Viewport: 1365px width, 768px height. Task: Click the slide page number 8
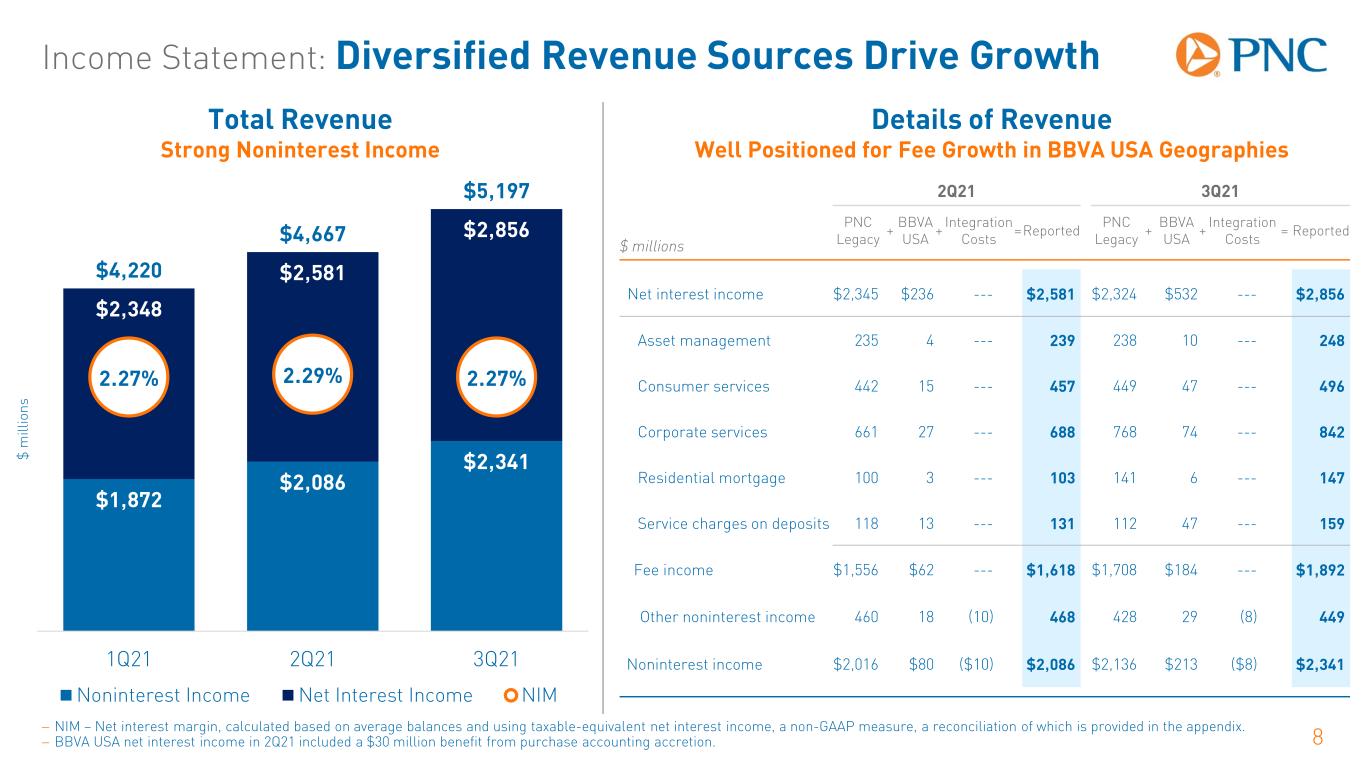1317,739
